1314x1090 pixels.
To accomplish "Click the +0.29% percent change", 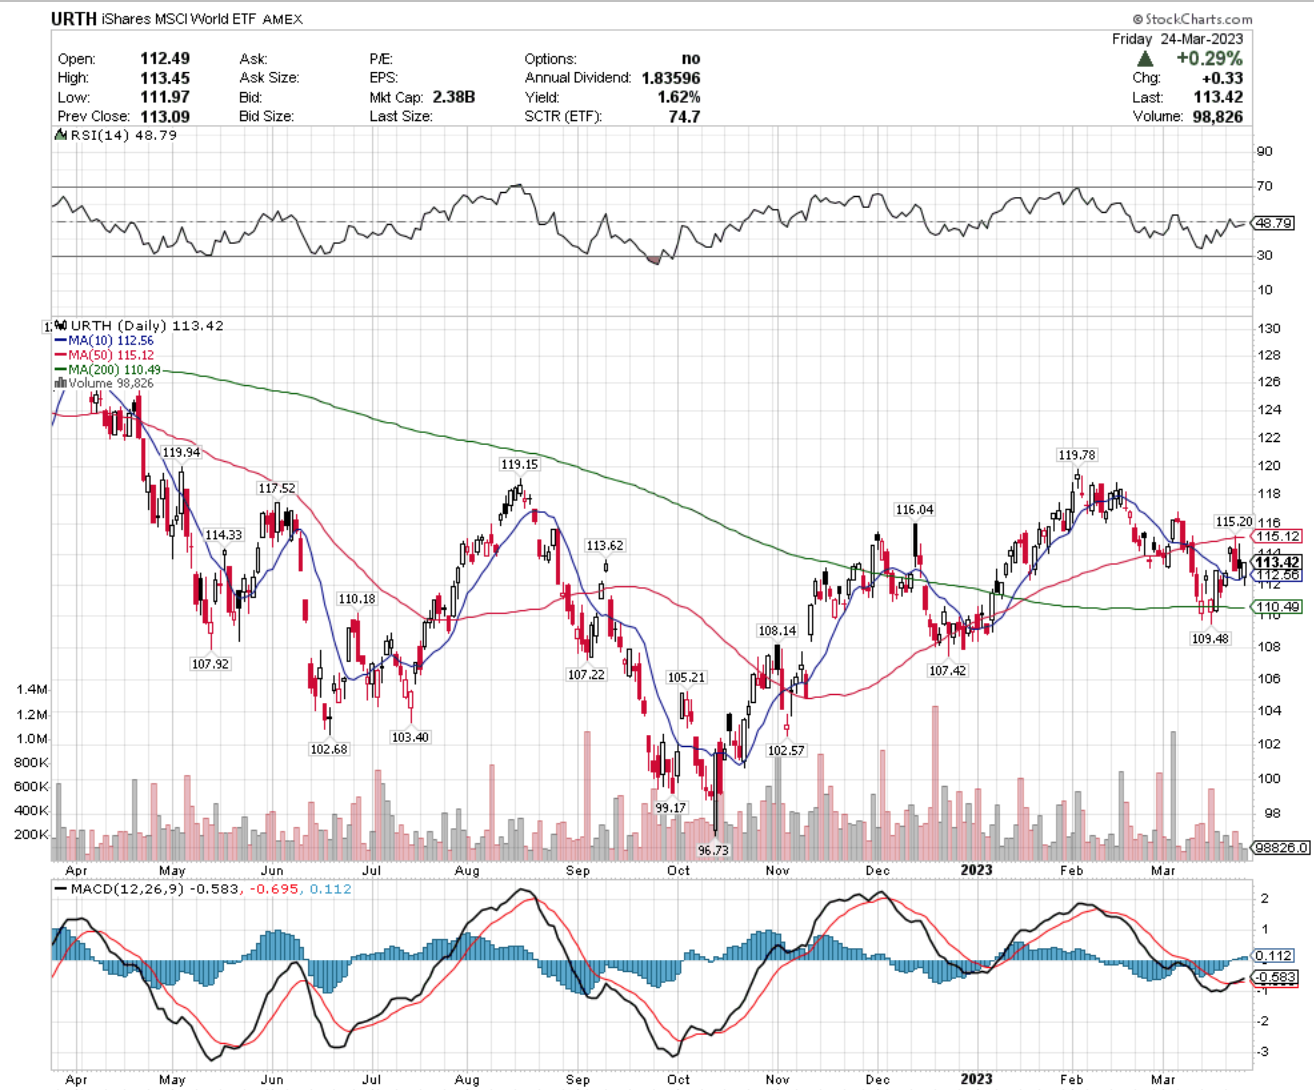I will [x=1209, y=59].
